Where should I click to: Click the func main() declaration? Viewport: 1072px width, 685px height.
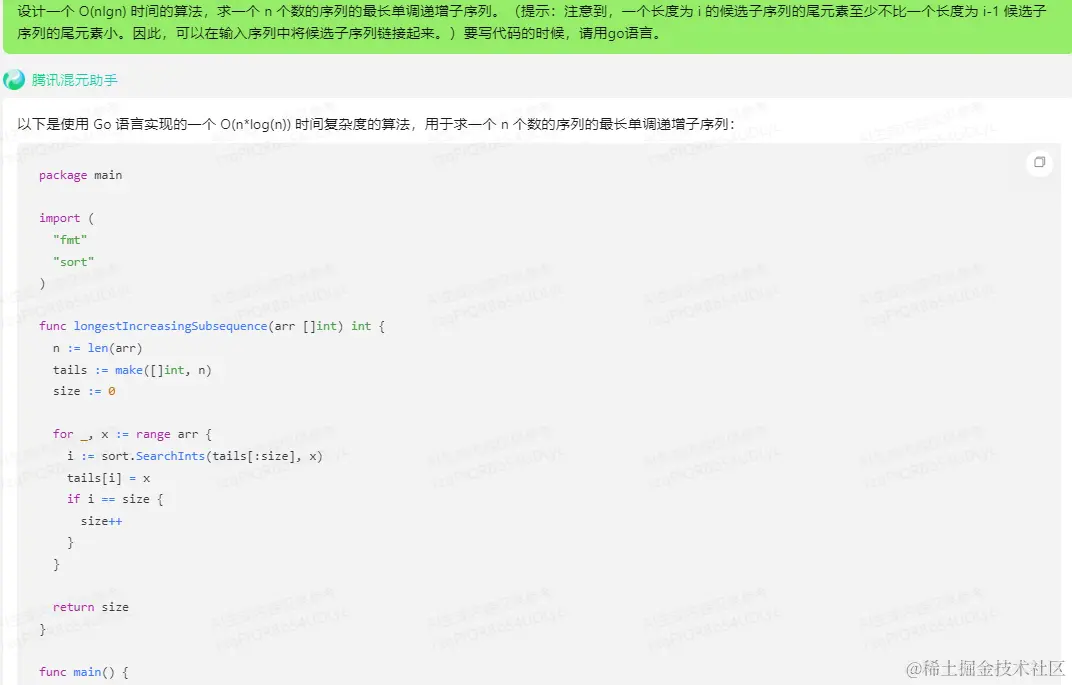[x=80, y=671]
